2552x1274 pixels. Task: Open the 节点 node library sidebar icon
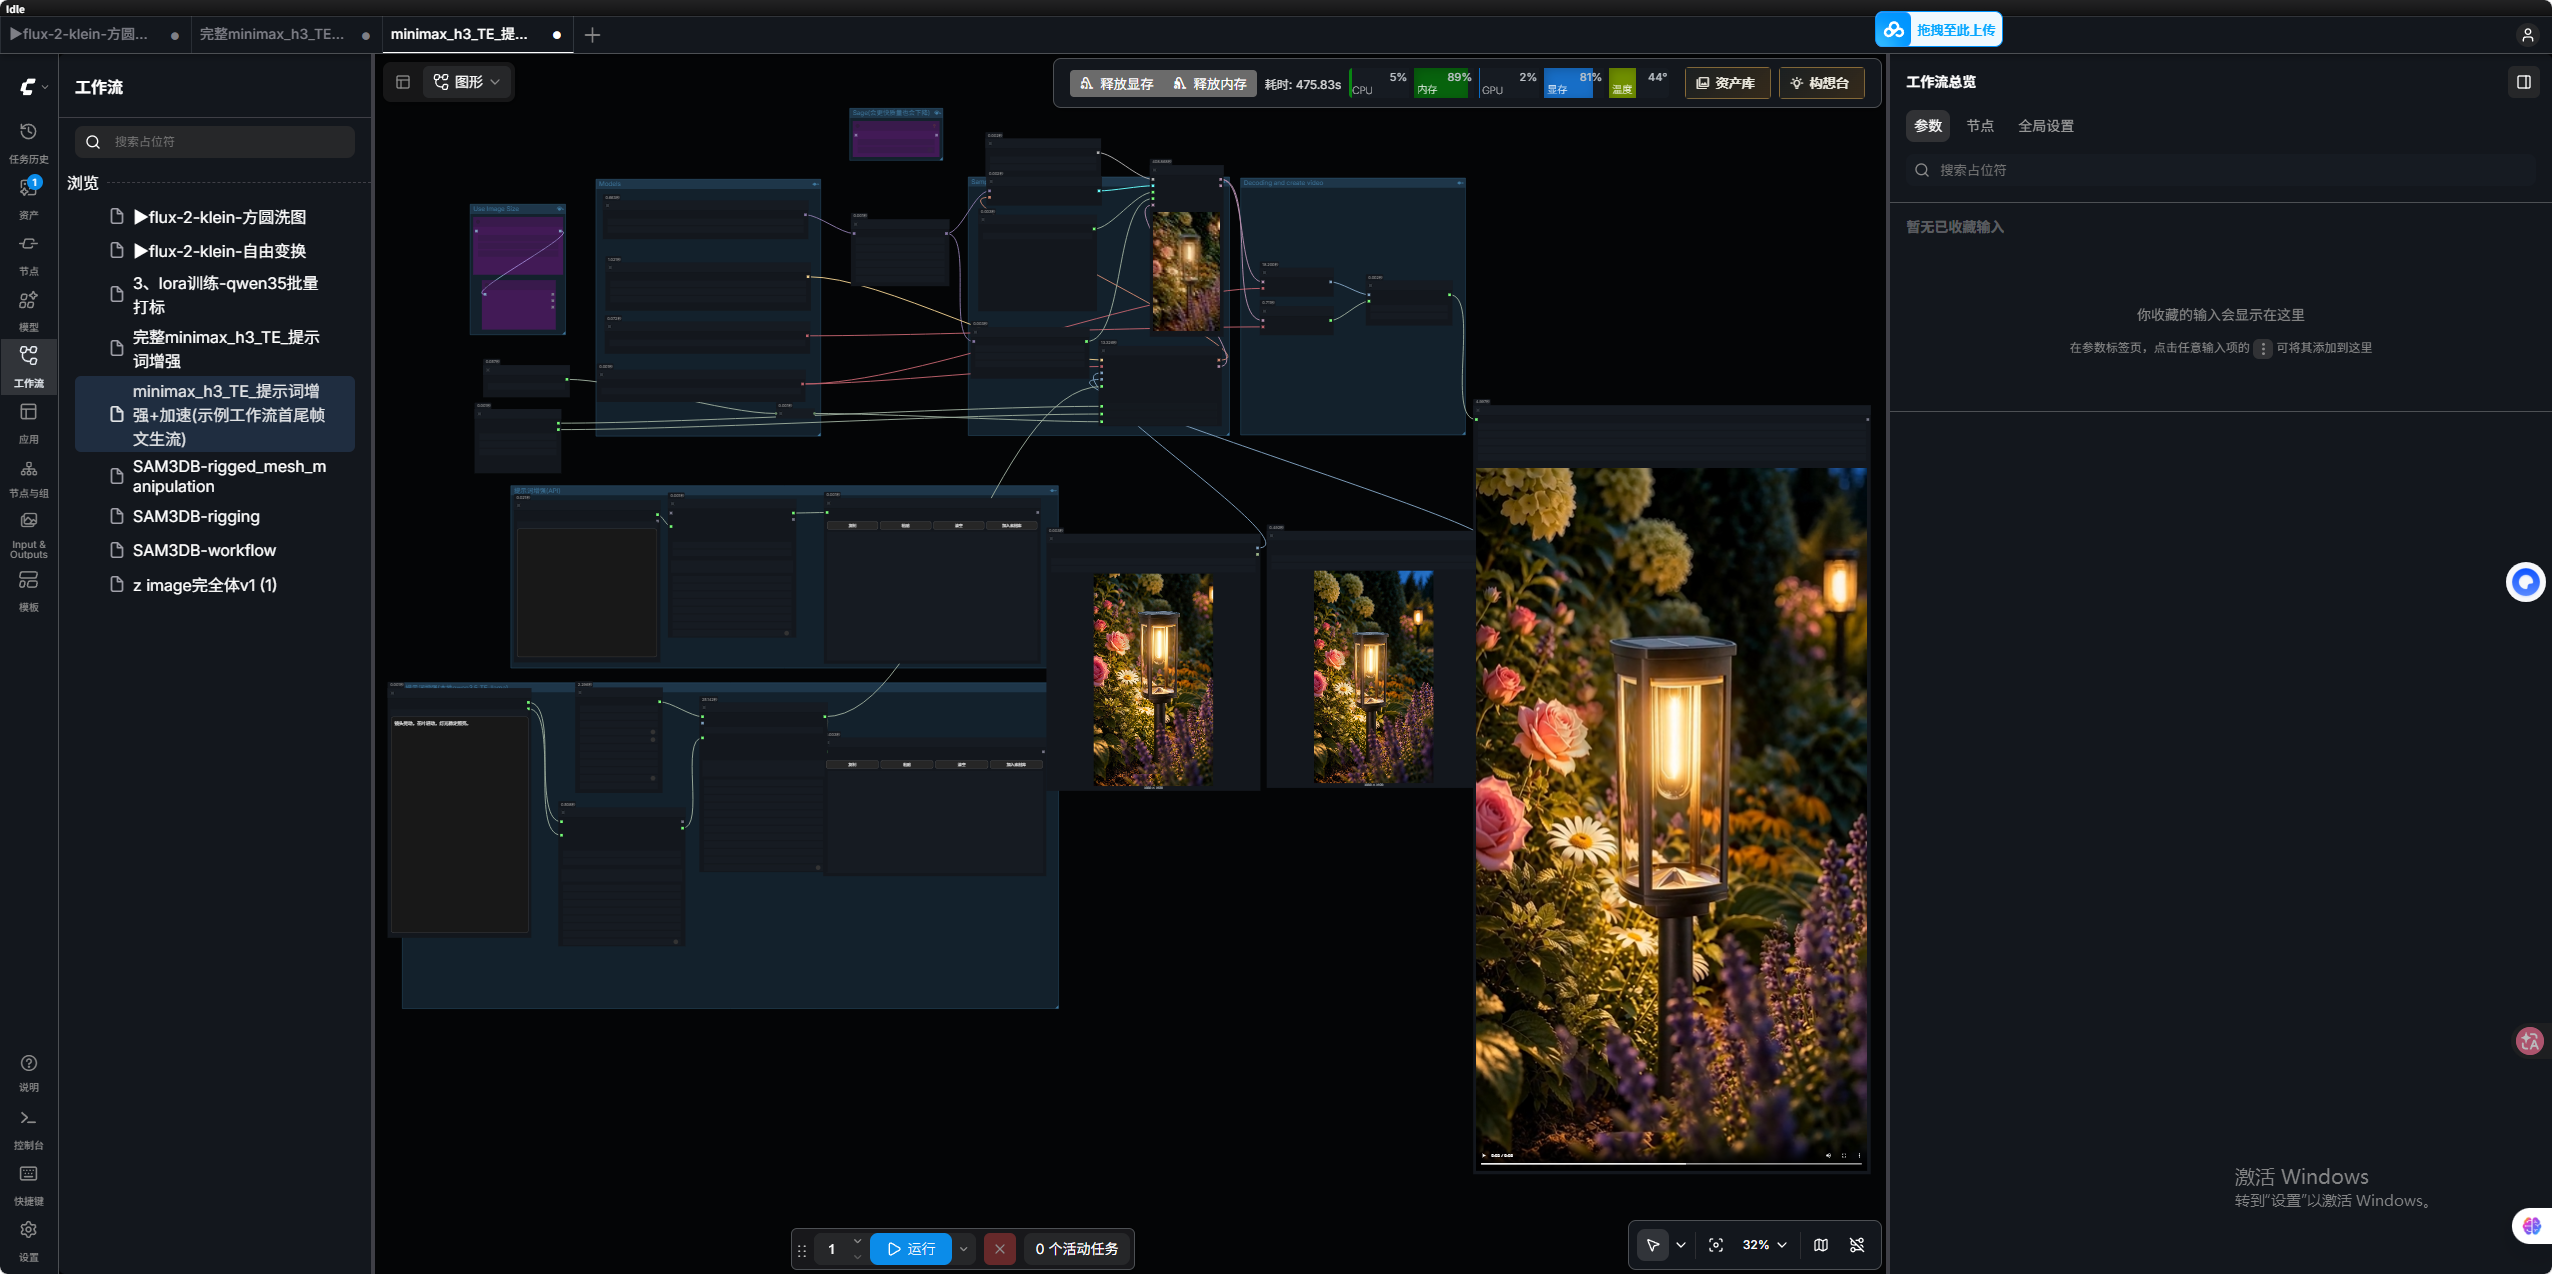point(28,254)
